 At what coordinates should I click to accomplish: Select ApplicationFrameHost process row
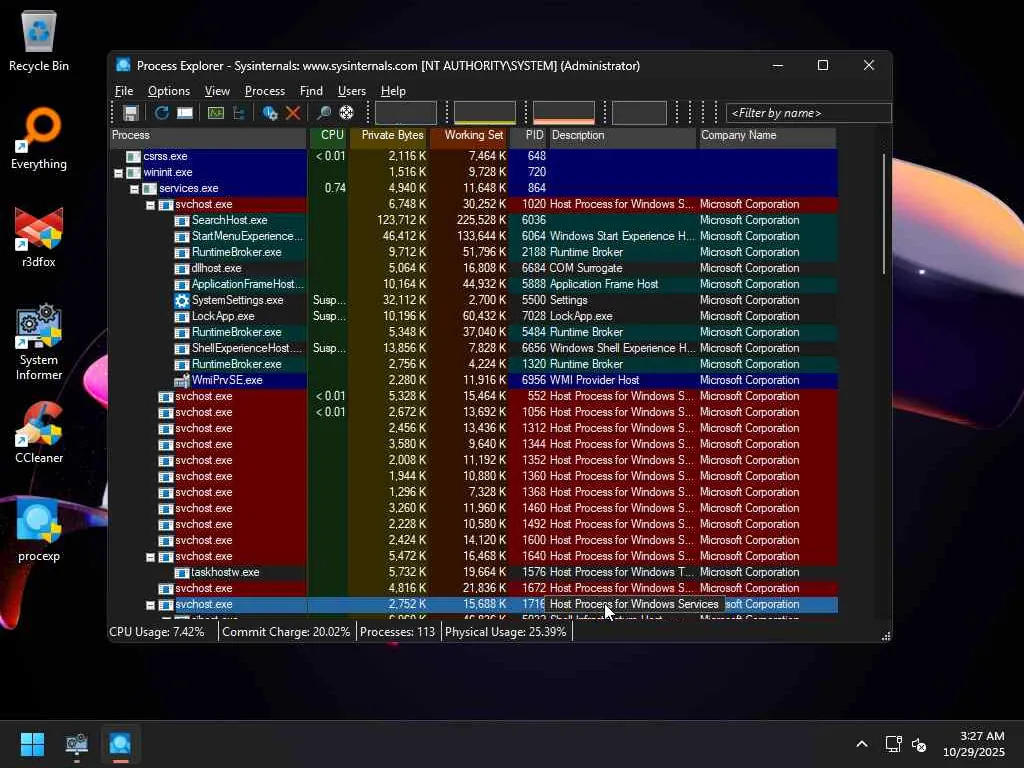[x=473, y=284]
